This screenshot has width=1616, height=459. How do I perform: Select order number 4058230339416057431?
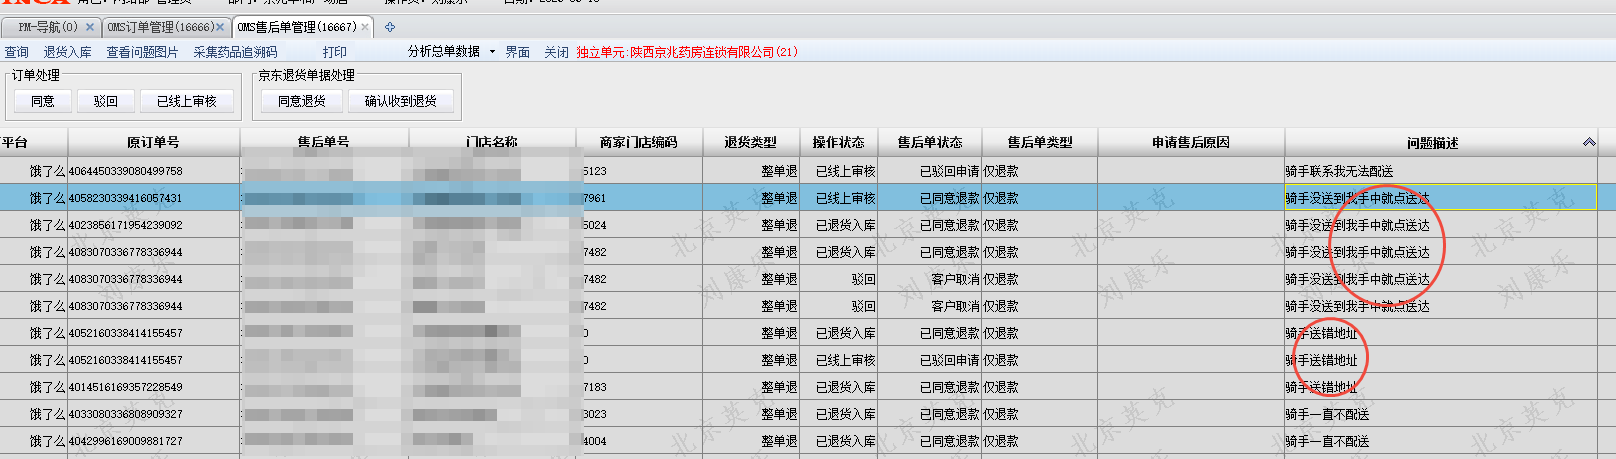(126, 198)
